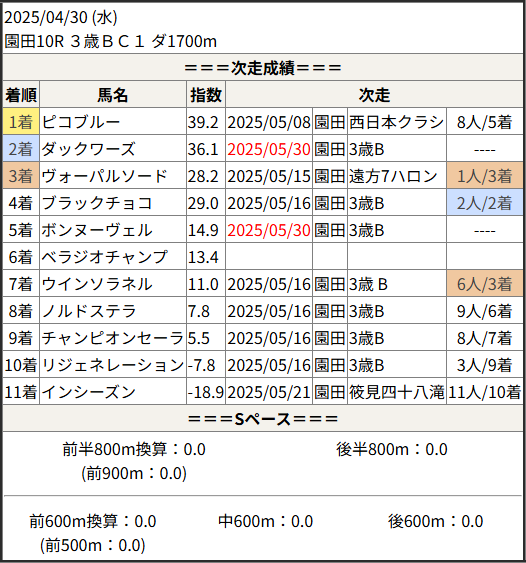Click the blue 2人/2着 result cell

click(x=484, y=203)
